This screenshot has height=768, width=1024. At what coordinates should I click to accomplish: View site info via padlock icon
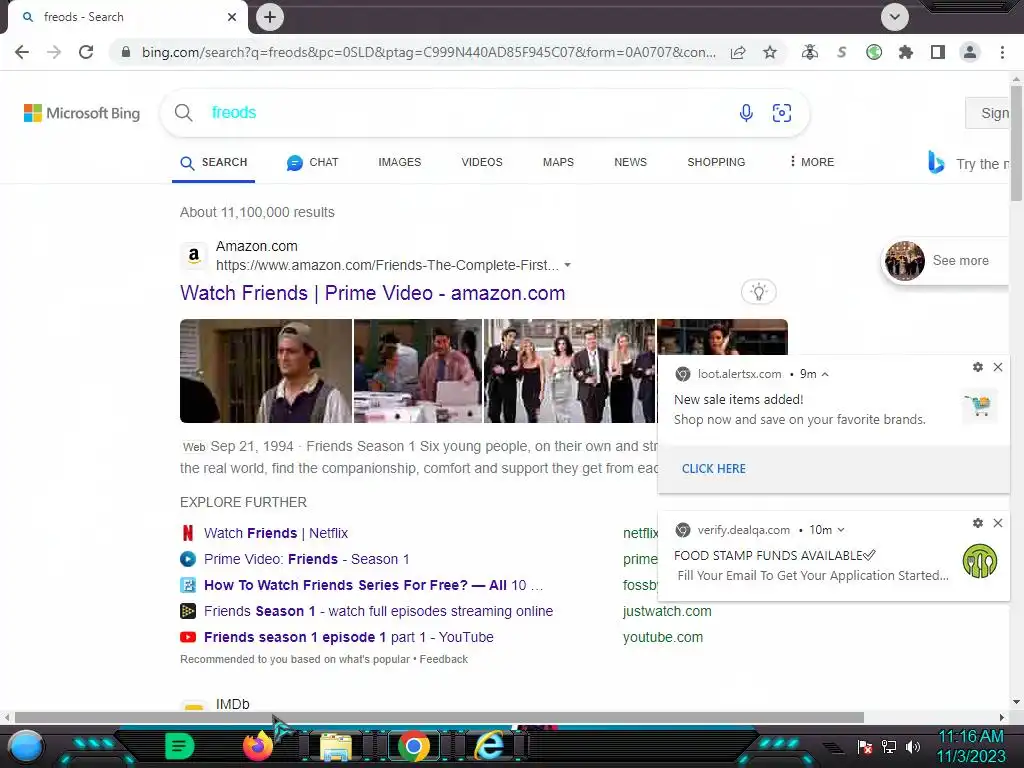126,52
